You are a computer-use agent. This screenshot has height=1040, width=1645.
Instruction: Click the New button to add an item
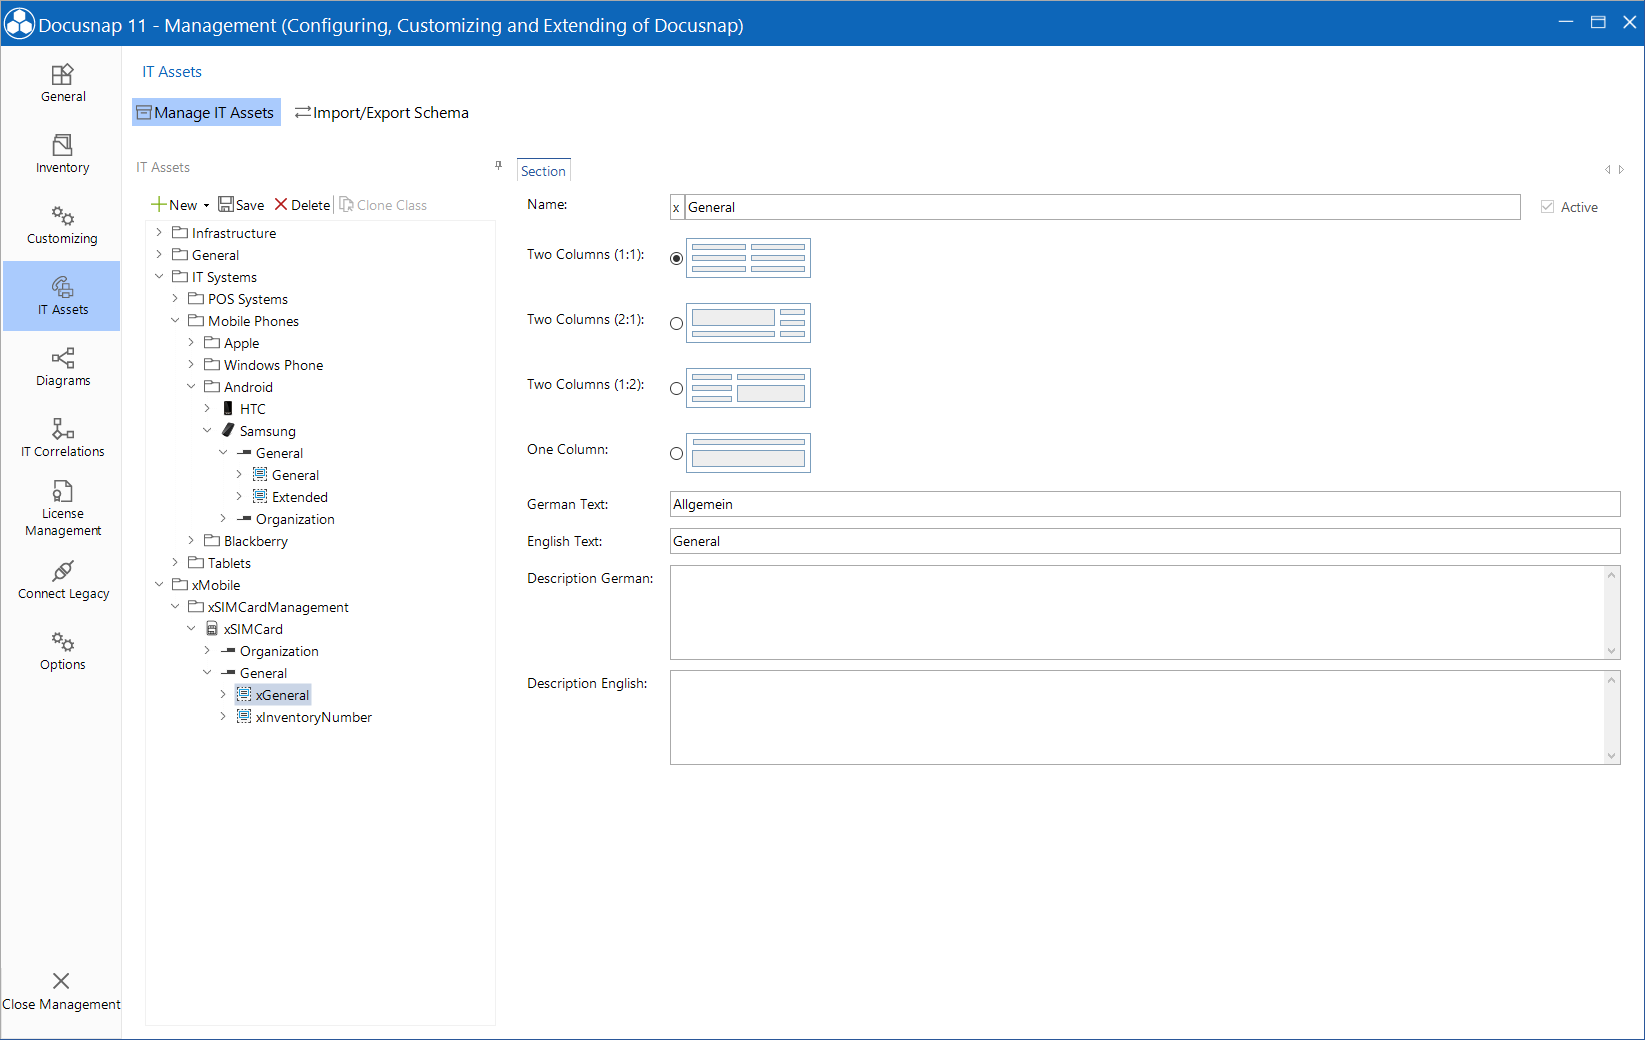pyautogui.click(x=178, y=204)
